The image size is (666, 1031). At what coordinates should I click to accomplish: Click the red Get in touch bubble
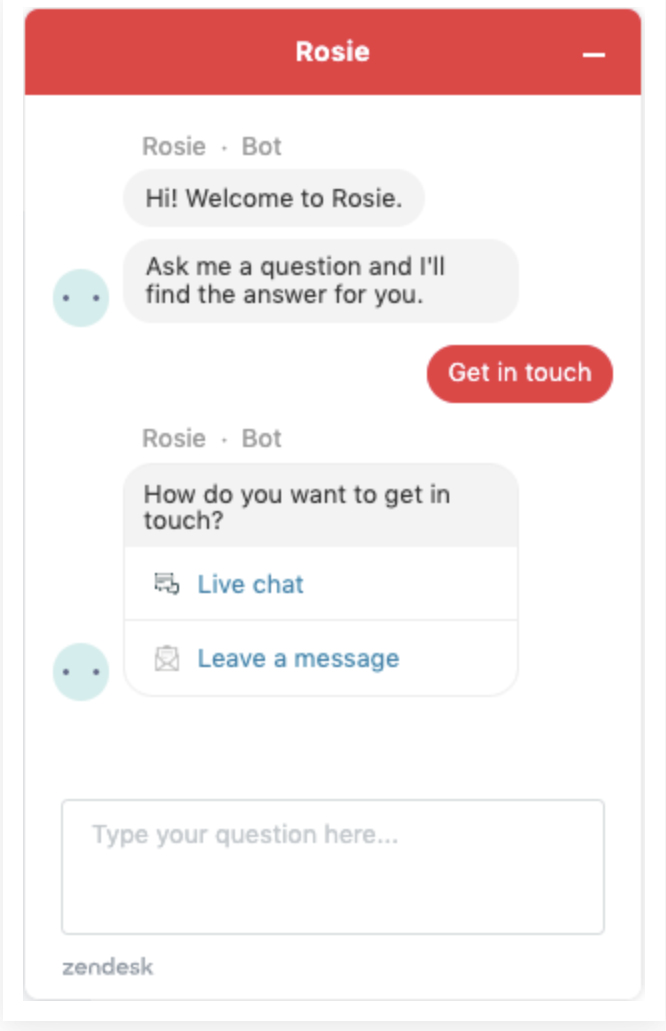point(519,373)
